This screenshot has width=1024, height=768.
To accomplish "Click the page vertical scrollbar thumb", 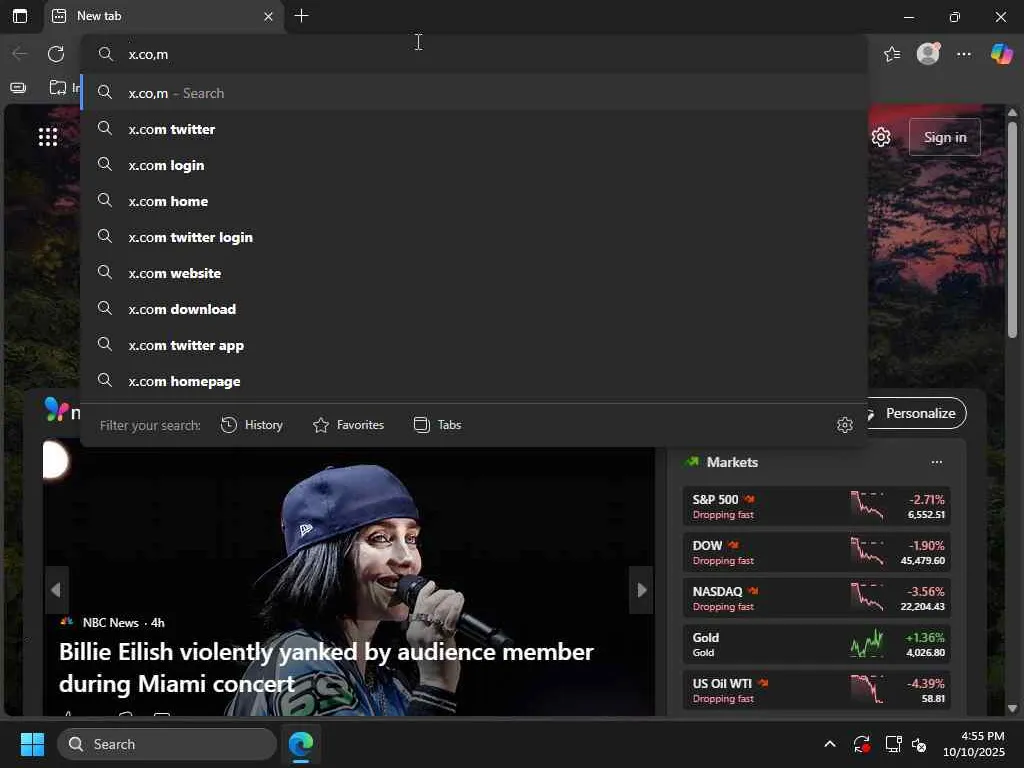I will click(x=1012, y=229).
